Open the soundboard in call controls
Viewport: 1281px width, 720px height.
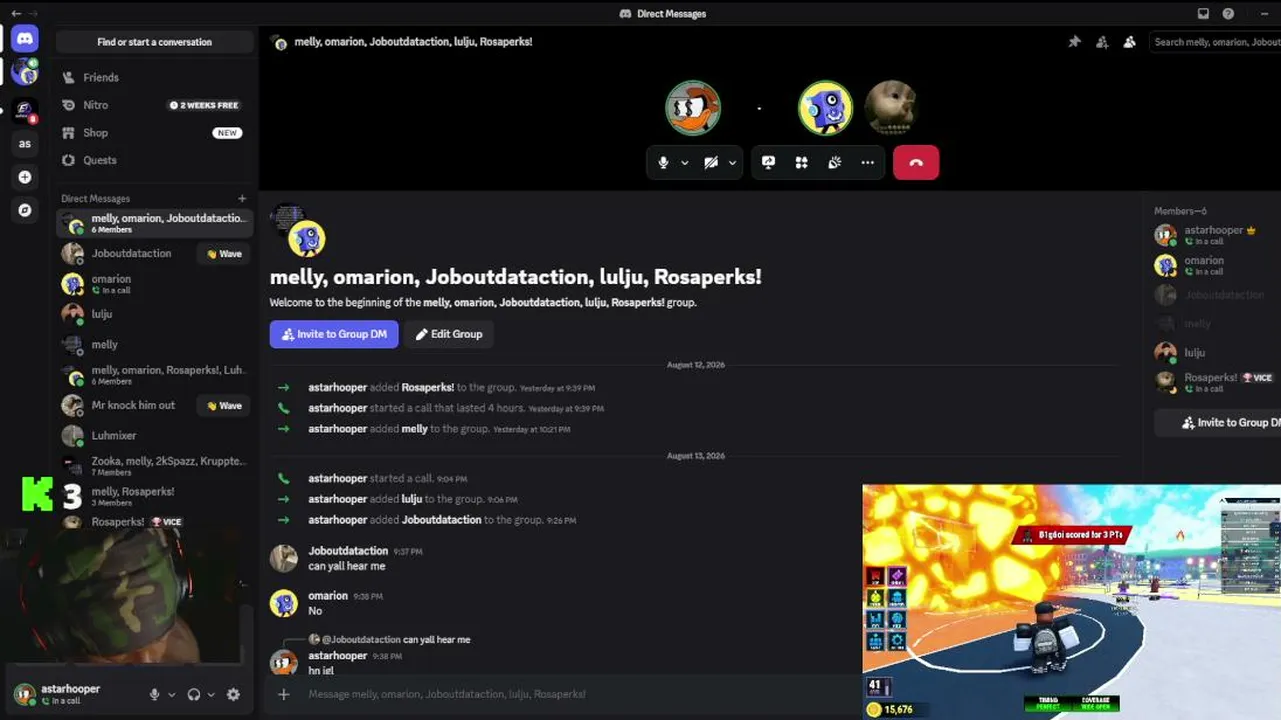click(x=834, y=162)
